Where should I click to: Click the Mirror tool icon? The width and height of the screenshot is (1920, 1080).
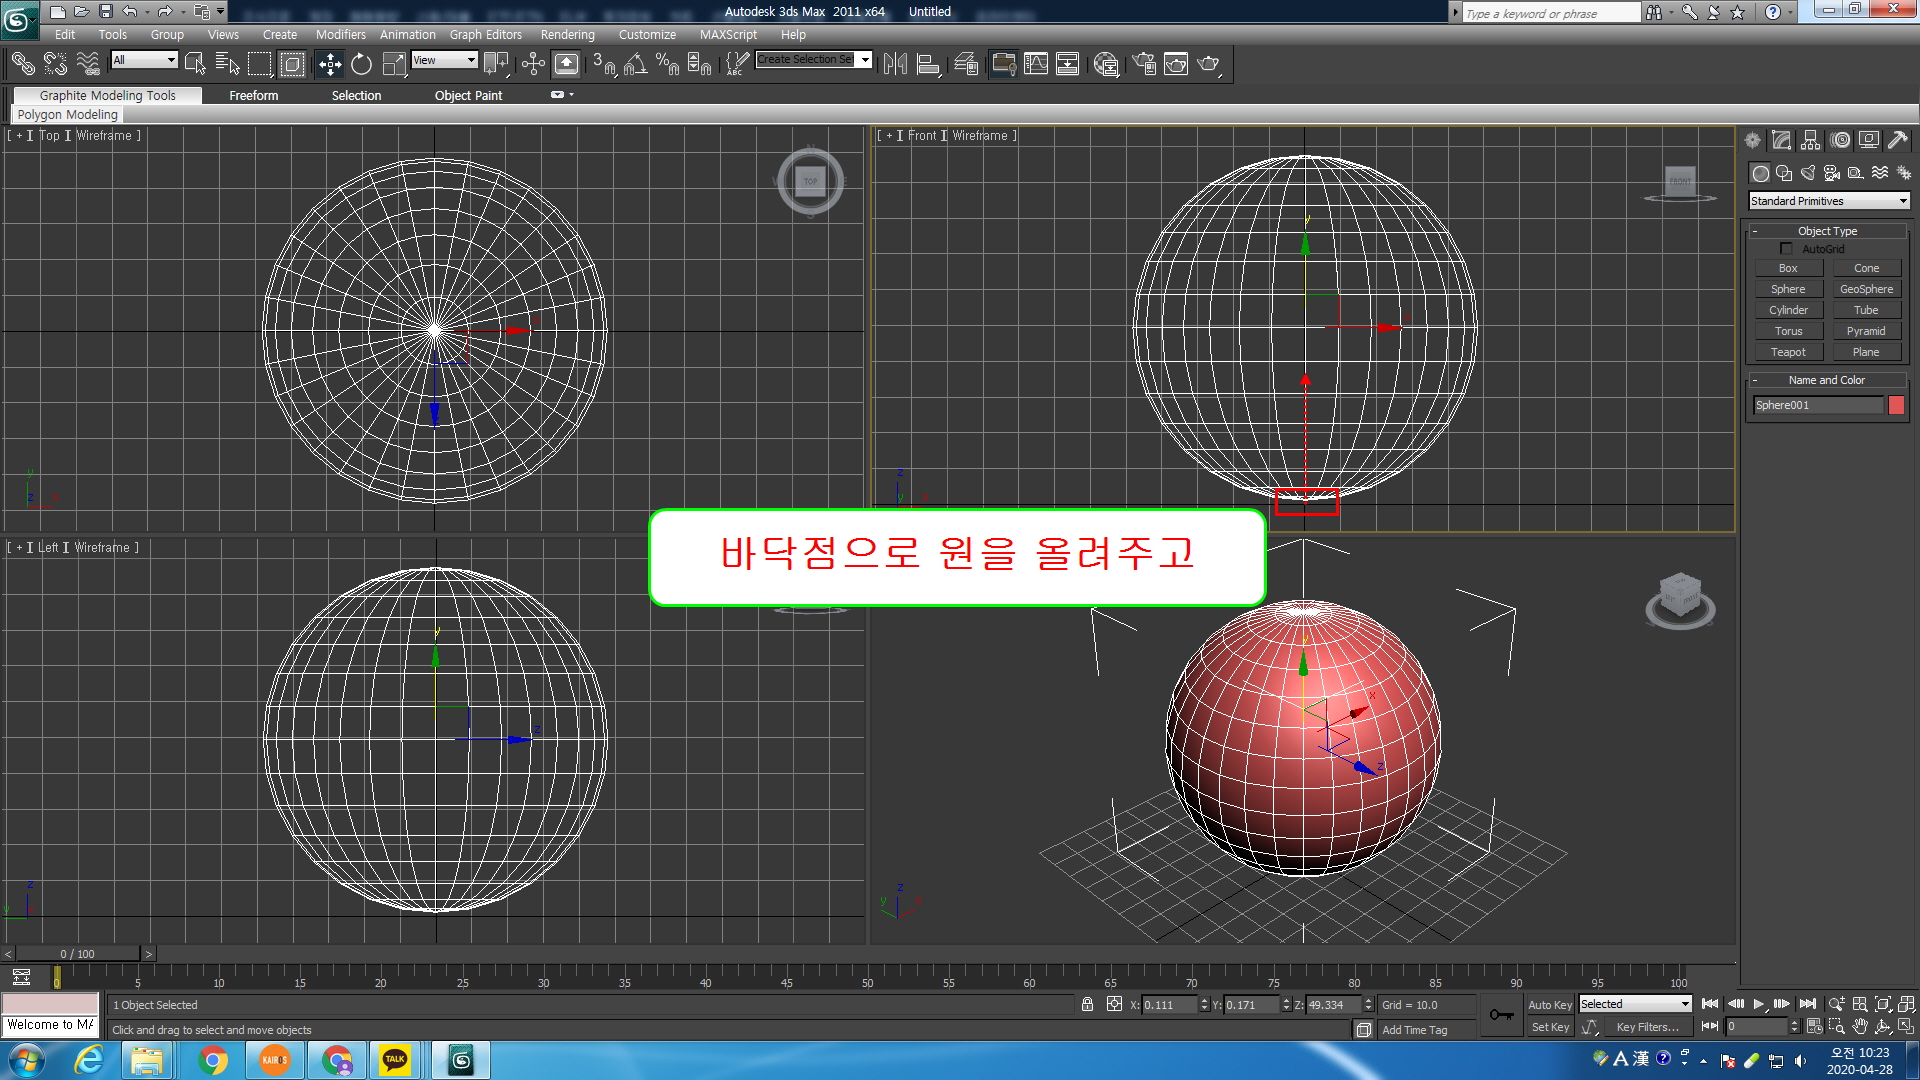point(895,65)
